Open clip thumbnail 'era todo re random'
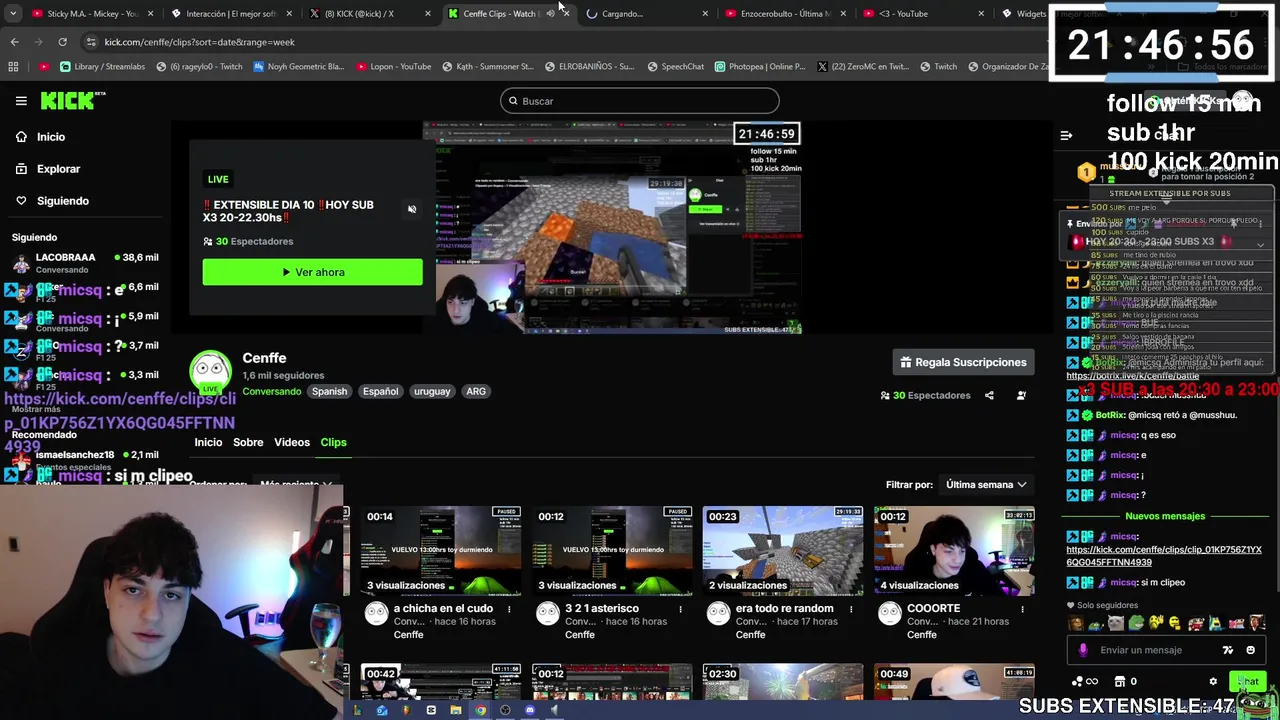1280x720 pixels. [x=783, y=551]
